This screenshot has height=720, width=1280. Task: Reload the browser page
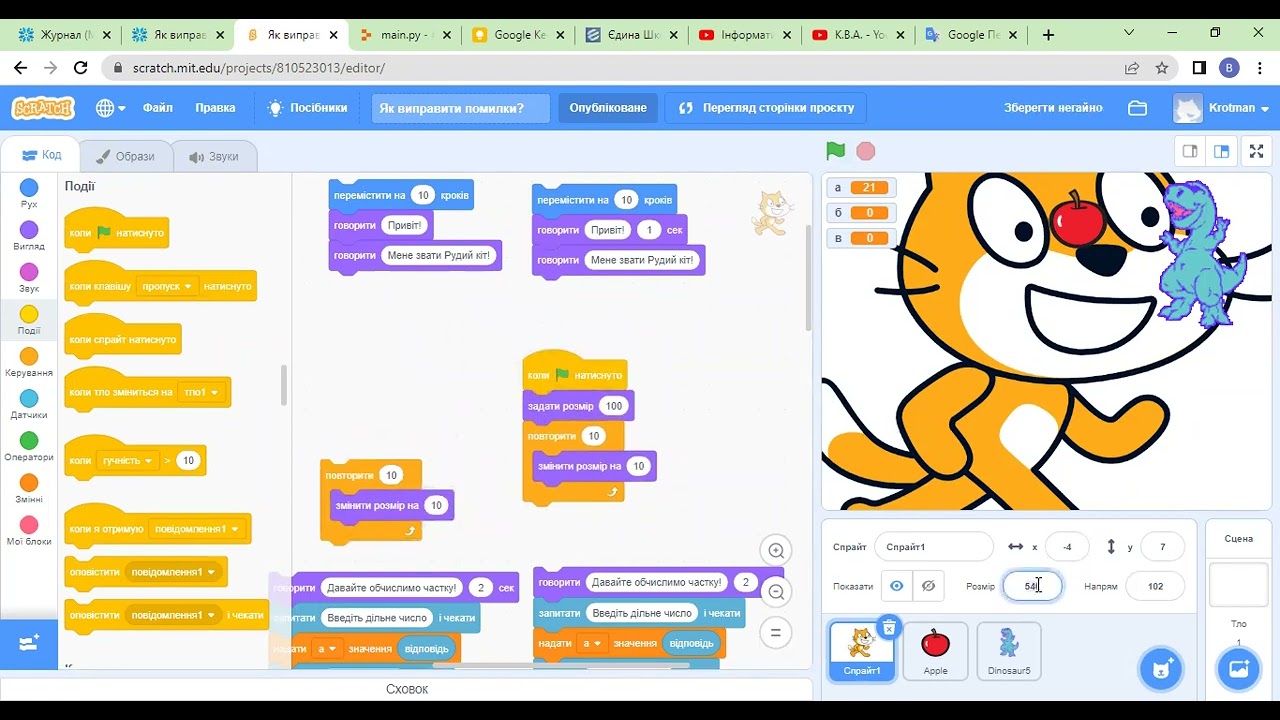pos(81,68)
